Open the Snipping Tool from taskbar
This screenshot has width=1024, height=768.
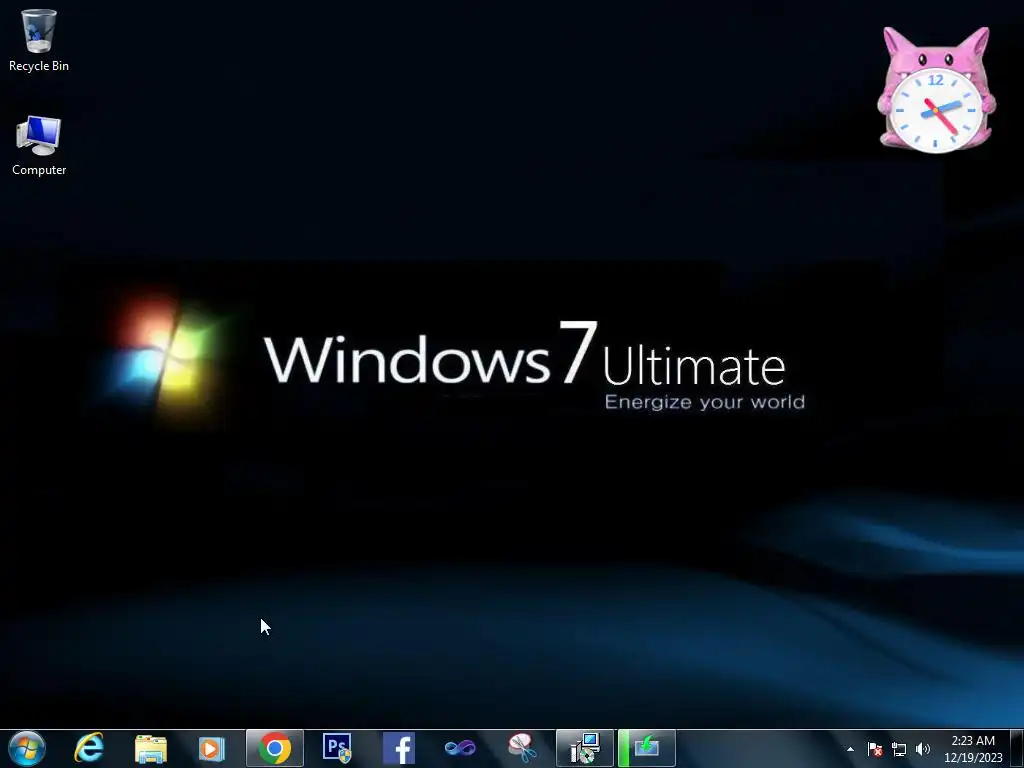[x=522, y=748]
